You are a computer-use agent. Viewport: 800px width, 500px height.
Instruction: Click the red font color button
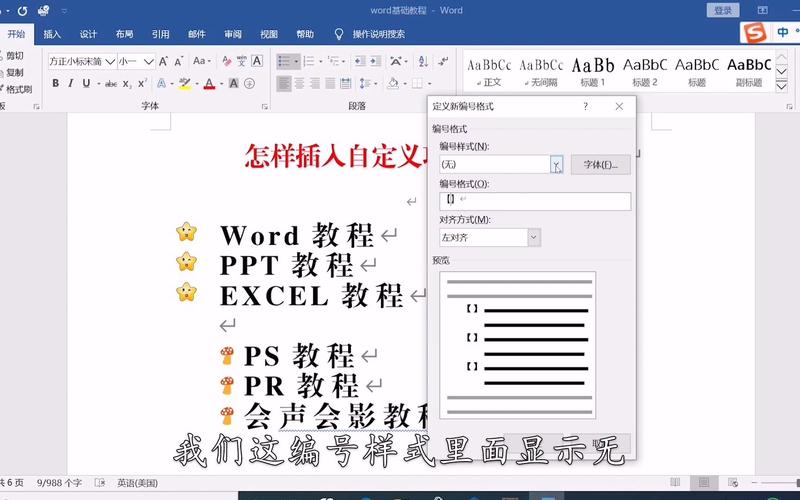click(x=209, y=83)
